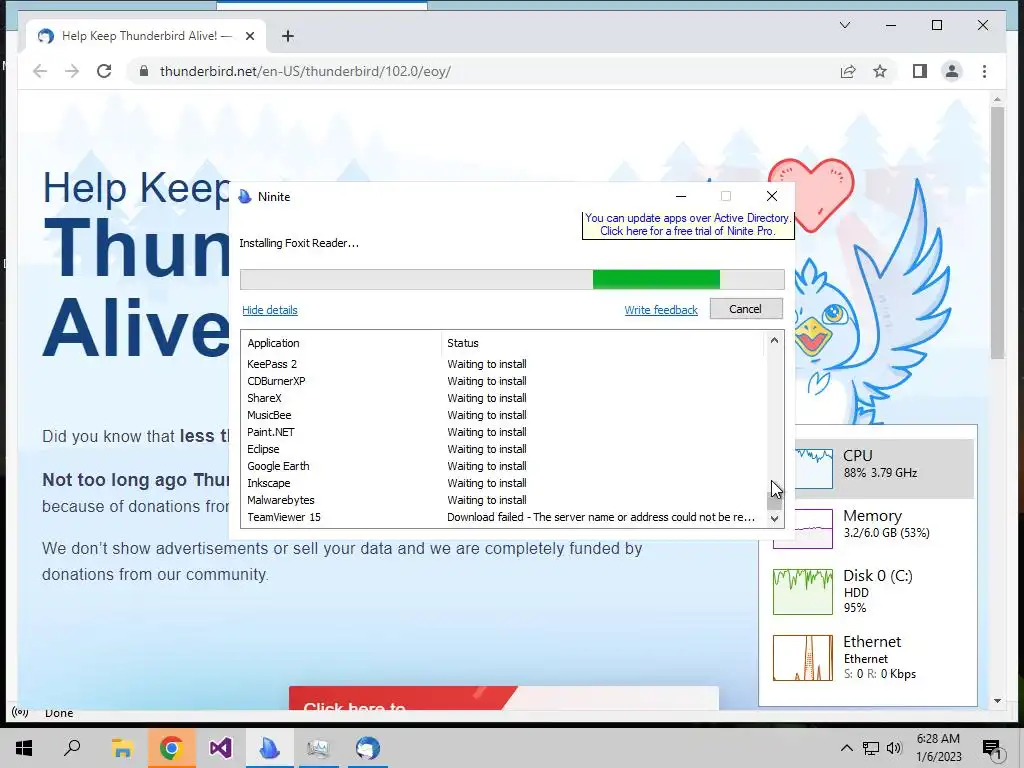Click the address bar URL
Viewport: 1024px width, 768px height.
point(305,71)
